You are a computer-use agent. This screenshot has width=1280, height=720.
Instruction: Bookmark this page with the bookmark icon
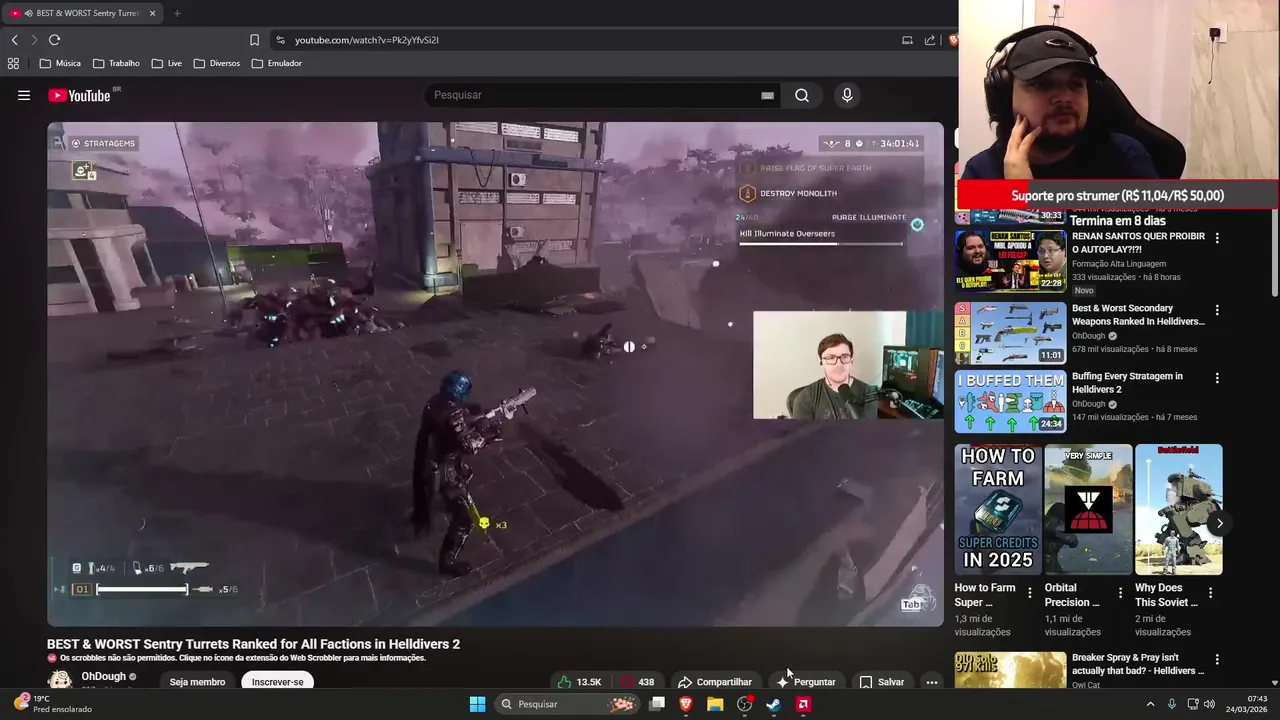pyautogui.click(x=254, y=40)
